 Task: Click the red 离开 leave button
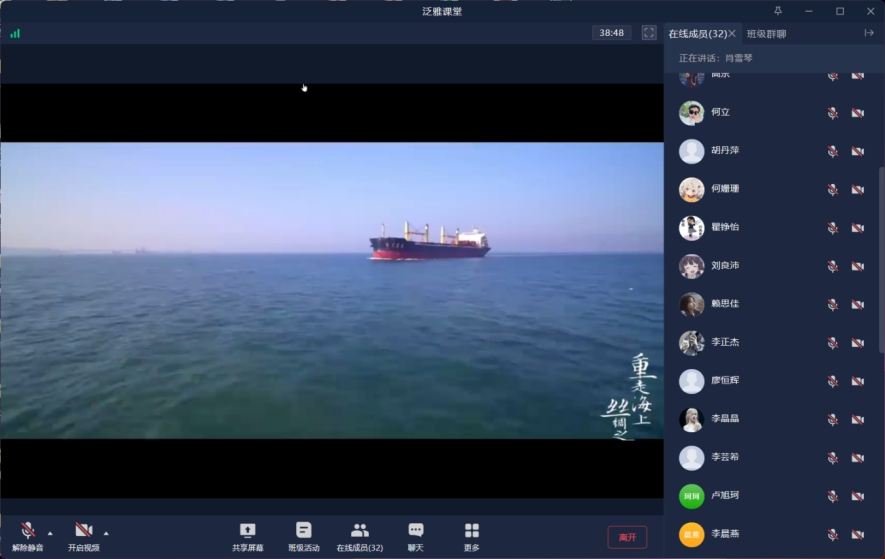point(627,537)
